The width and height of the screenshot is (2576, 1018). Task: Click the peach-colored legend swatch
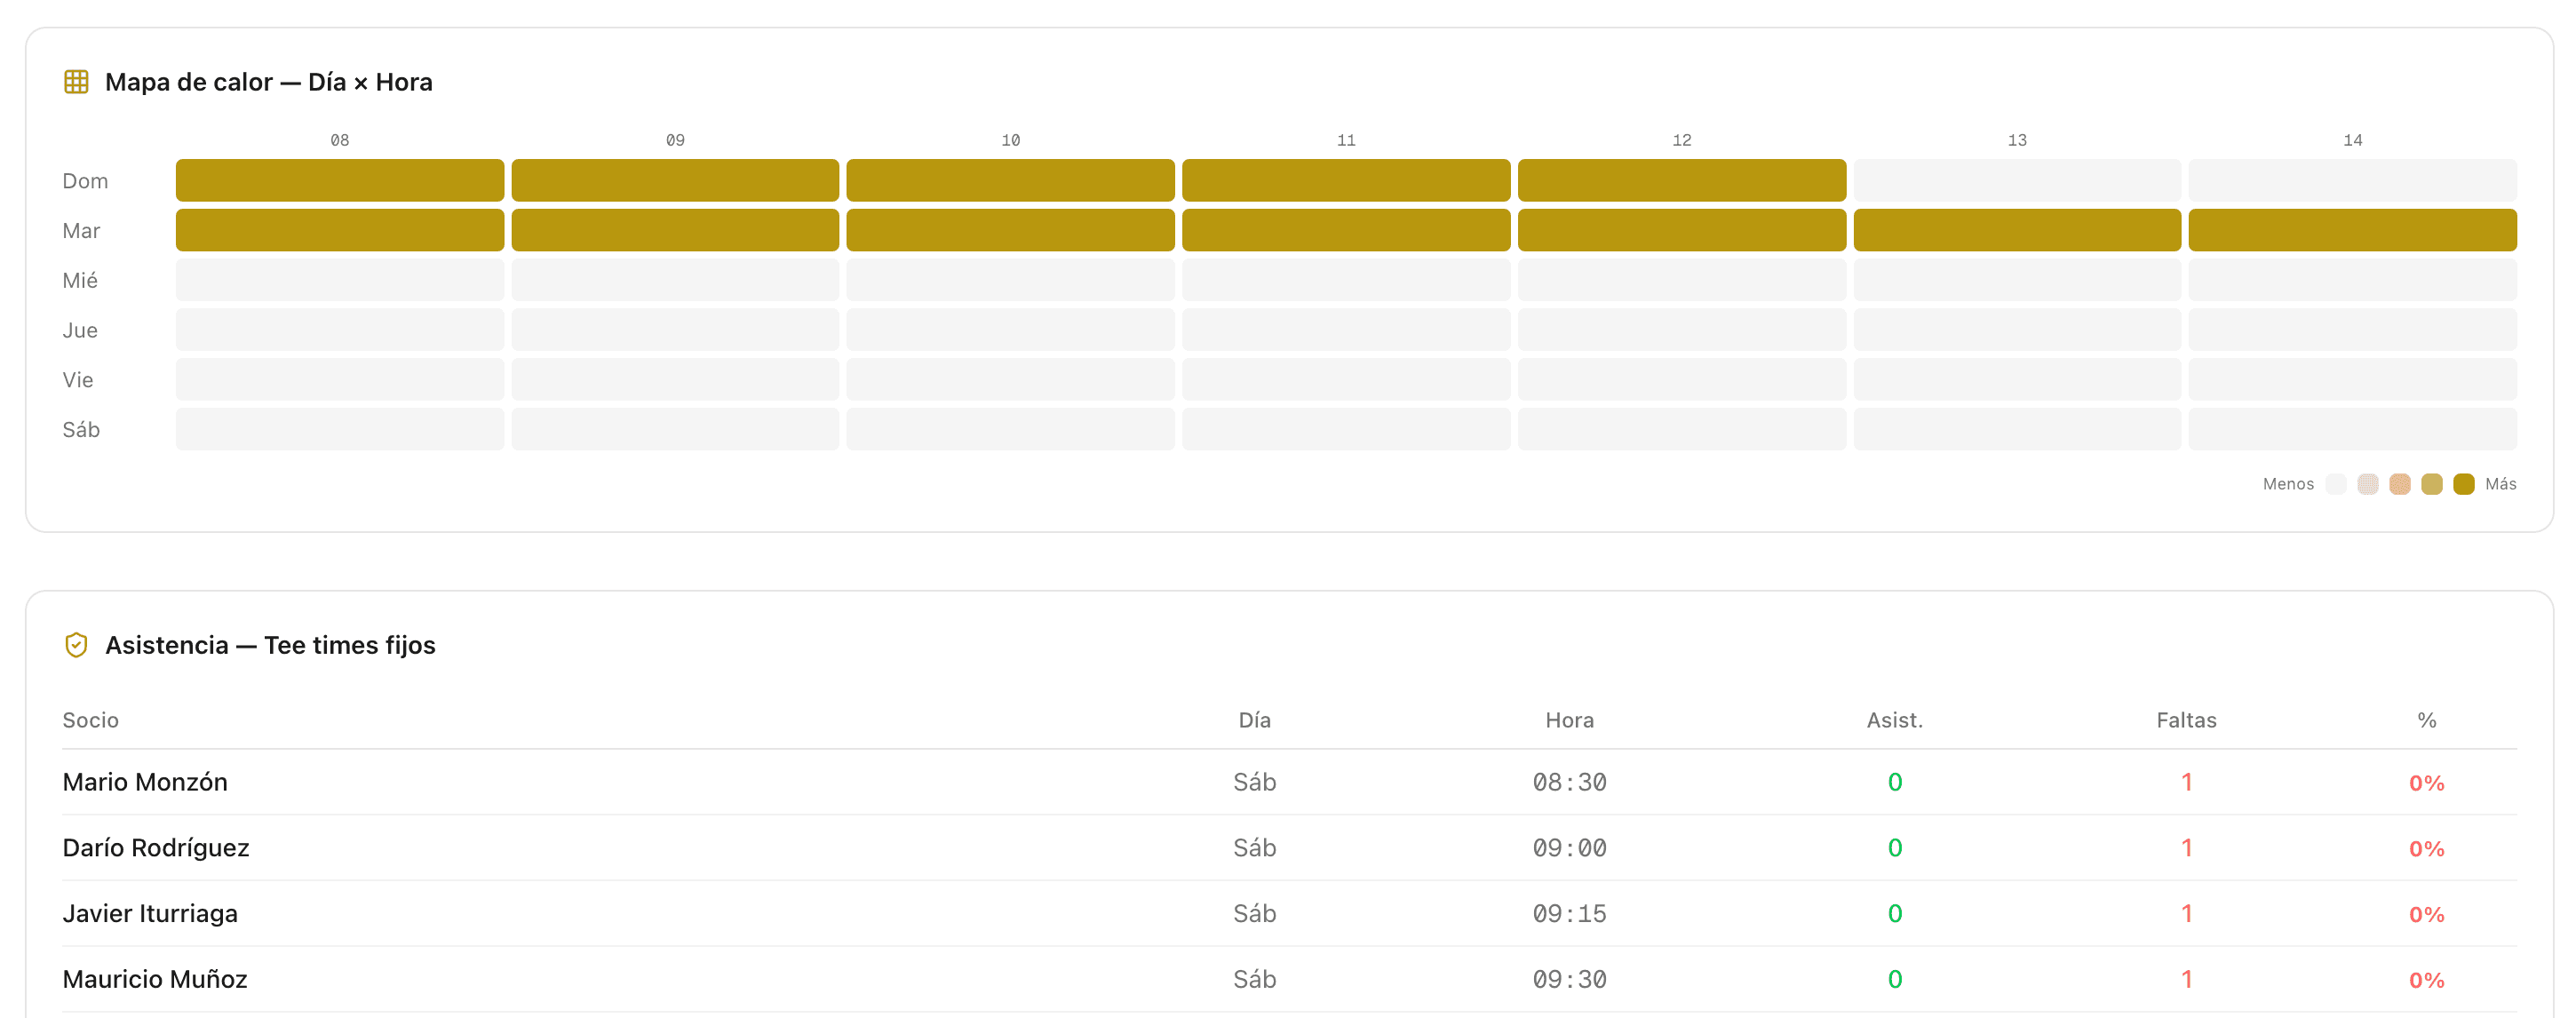[x=2400, y=484]
